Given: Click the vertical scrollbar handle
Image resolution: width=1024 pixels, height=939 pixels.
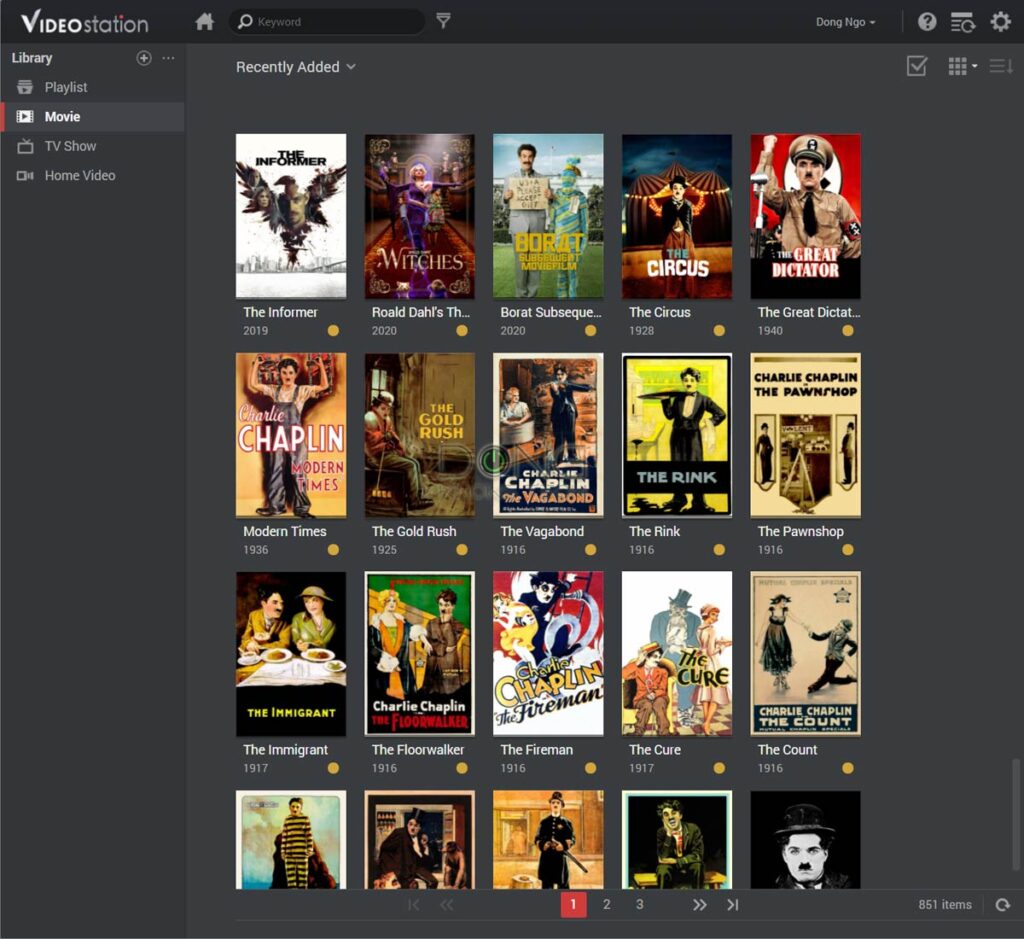Looking at the screenshot, I should (x=1015, y=814).
